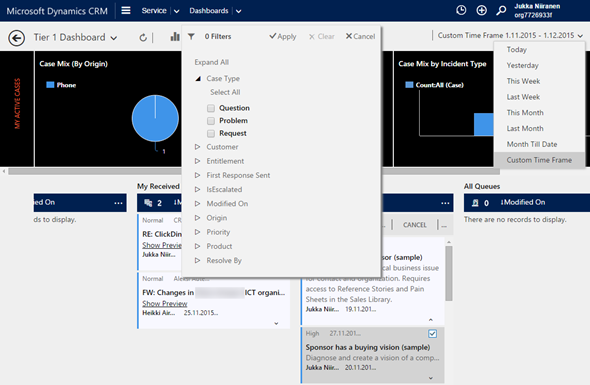Collapse the Case Type filter group
Image resolution: width=590 pixels, height=385 pixels.
pyautogui.click(x=198, y=79)
